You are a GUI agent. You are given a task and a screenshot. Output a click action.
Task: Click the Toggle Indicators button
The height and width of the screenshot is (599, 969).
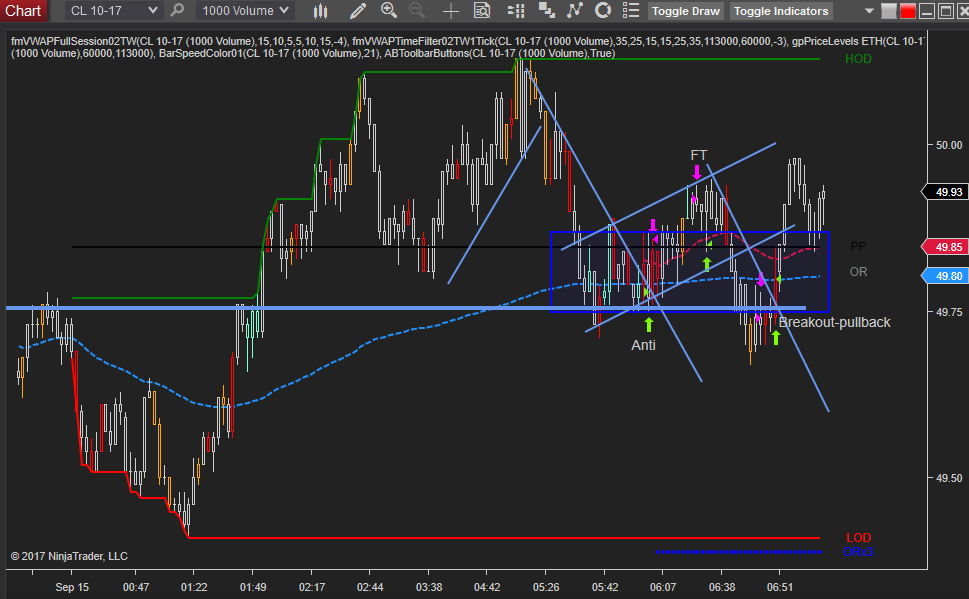pyautogui.click(x=781, y=11)
